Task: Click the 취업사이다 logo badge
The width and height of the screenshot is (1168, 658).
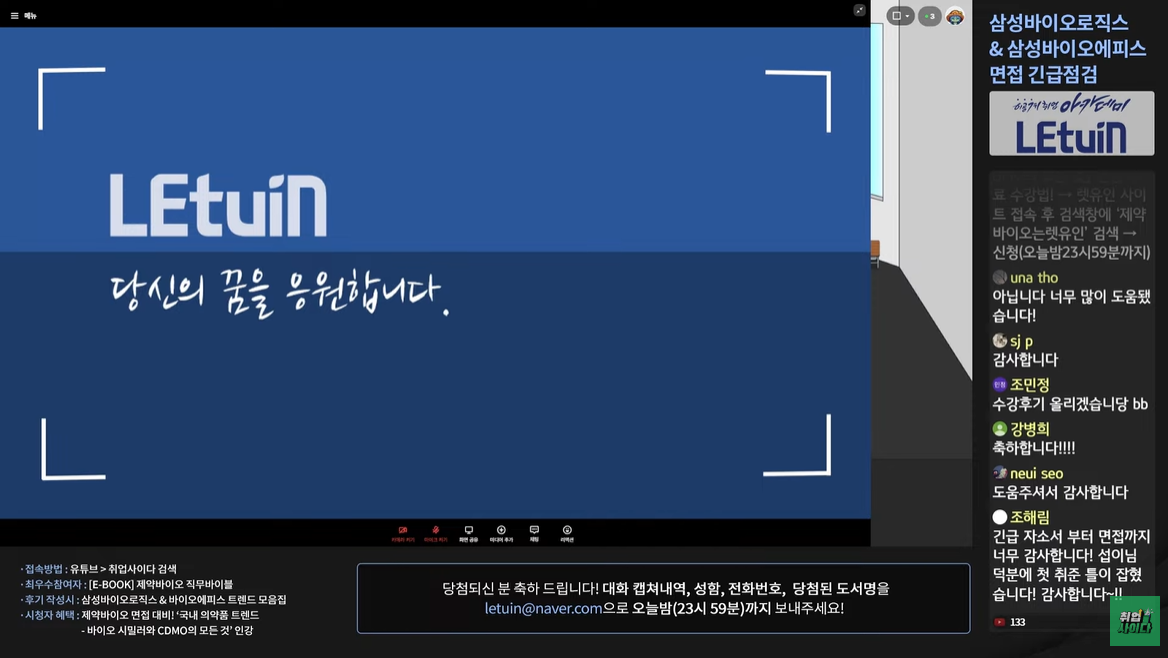Action: (x=1135, y=621)
